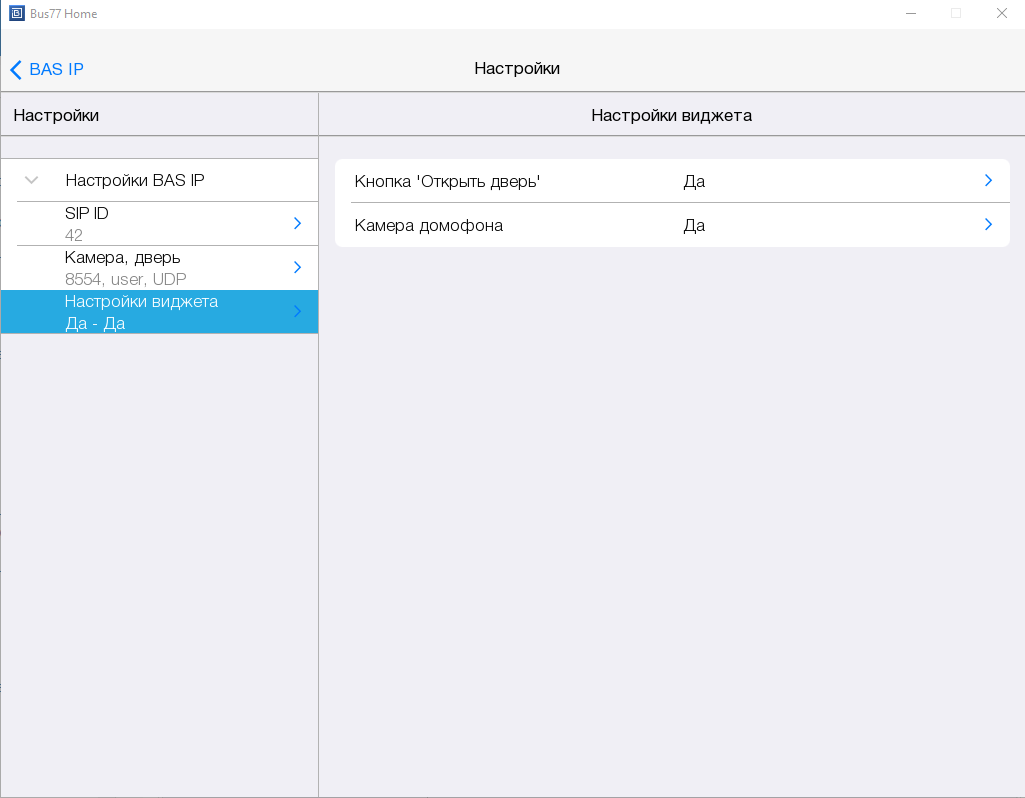Click the Bus77 Home app icon
The width and height of the screenshot is (1025, 798).
[16, 14]
